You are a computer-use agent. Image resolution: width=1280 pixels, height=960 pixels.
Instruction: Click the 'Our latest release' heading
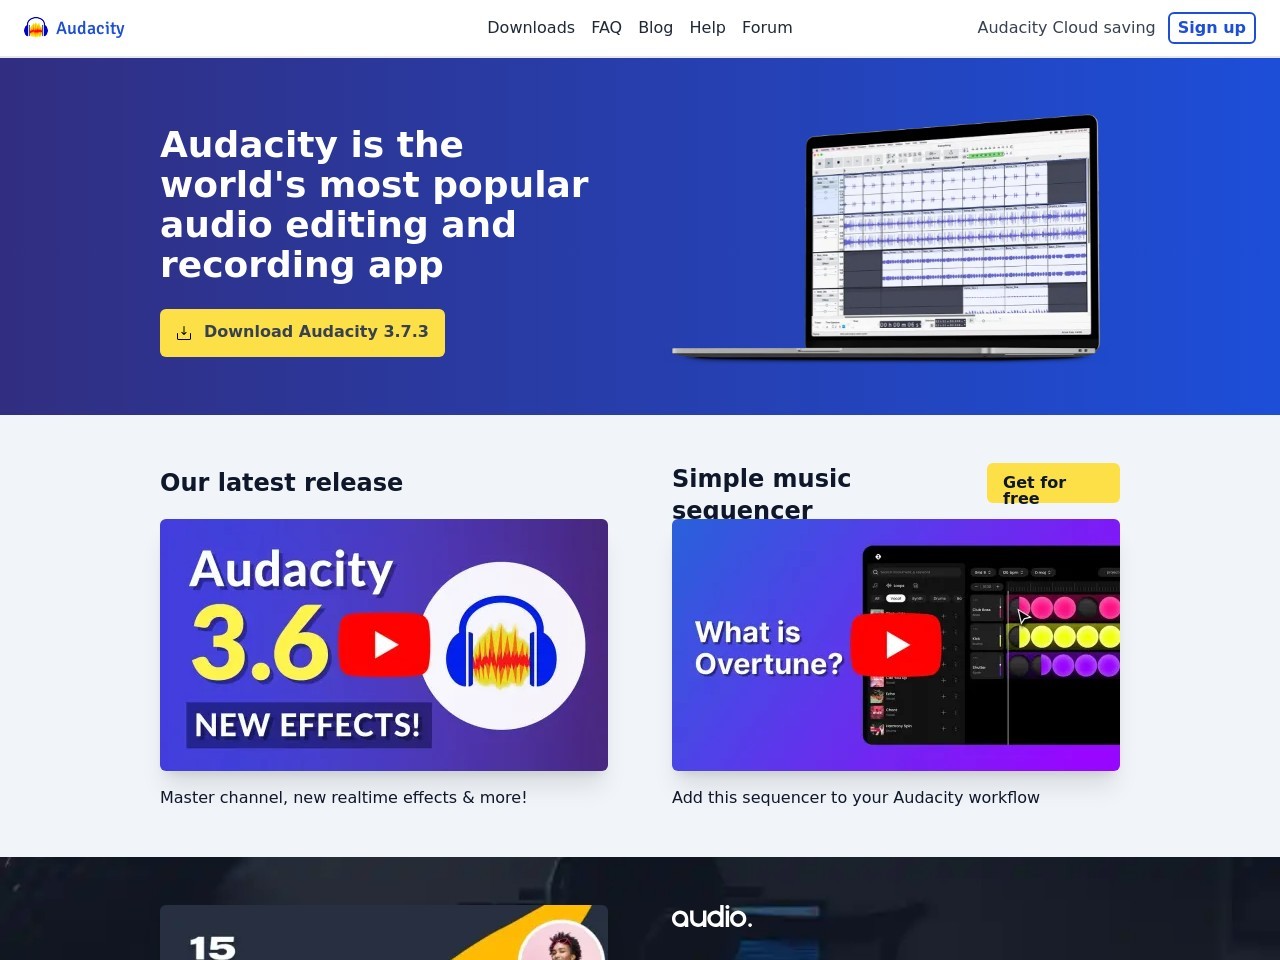coord(281,482)
